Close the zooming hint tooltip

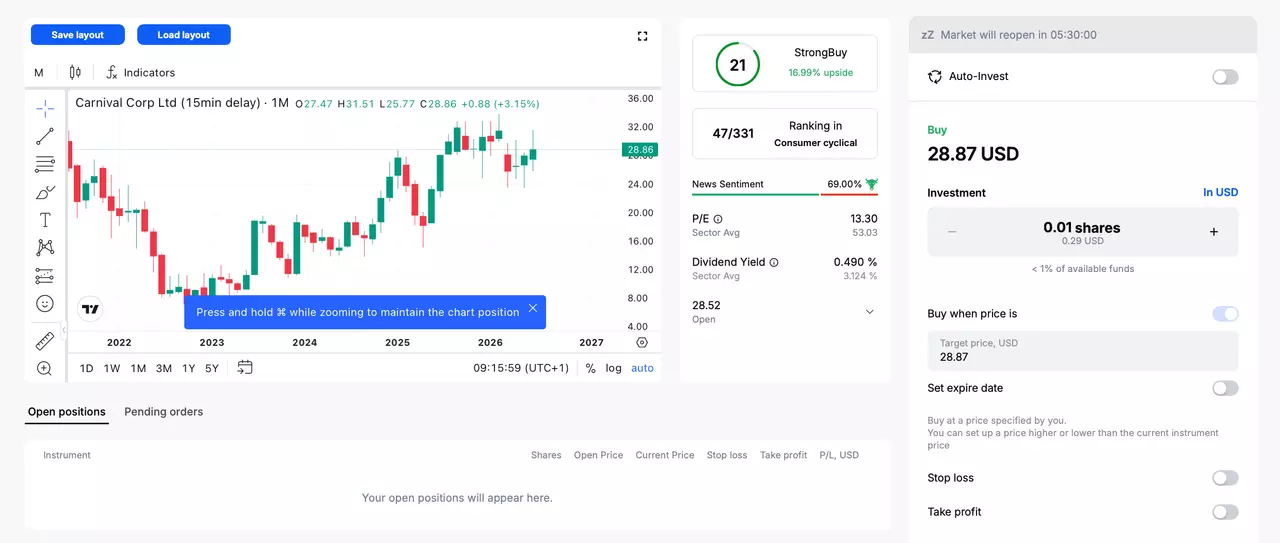(533, 308)
